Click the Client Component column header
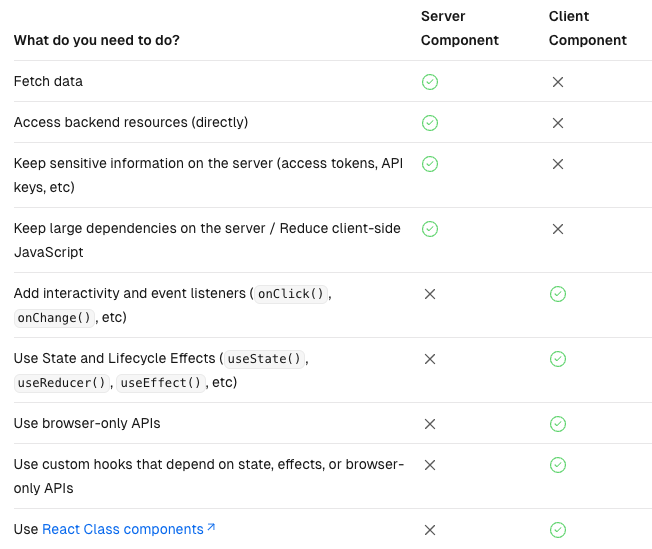Screen dimensions: 652x549 pos(587,28)
